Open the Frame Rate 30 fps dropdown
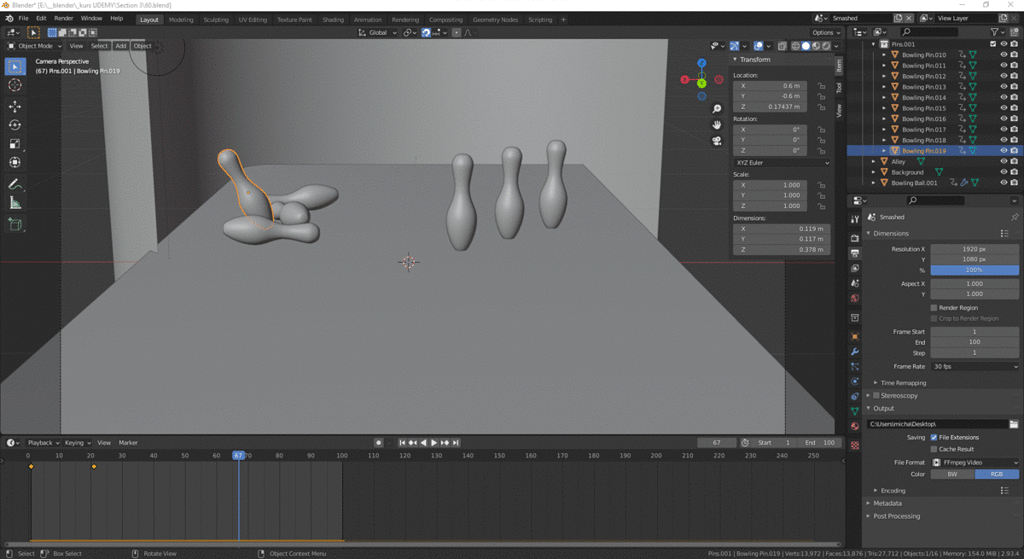1024x559 pixels. [974, 366]
